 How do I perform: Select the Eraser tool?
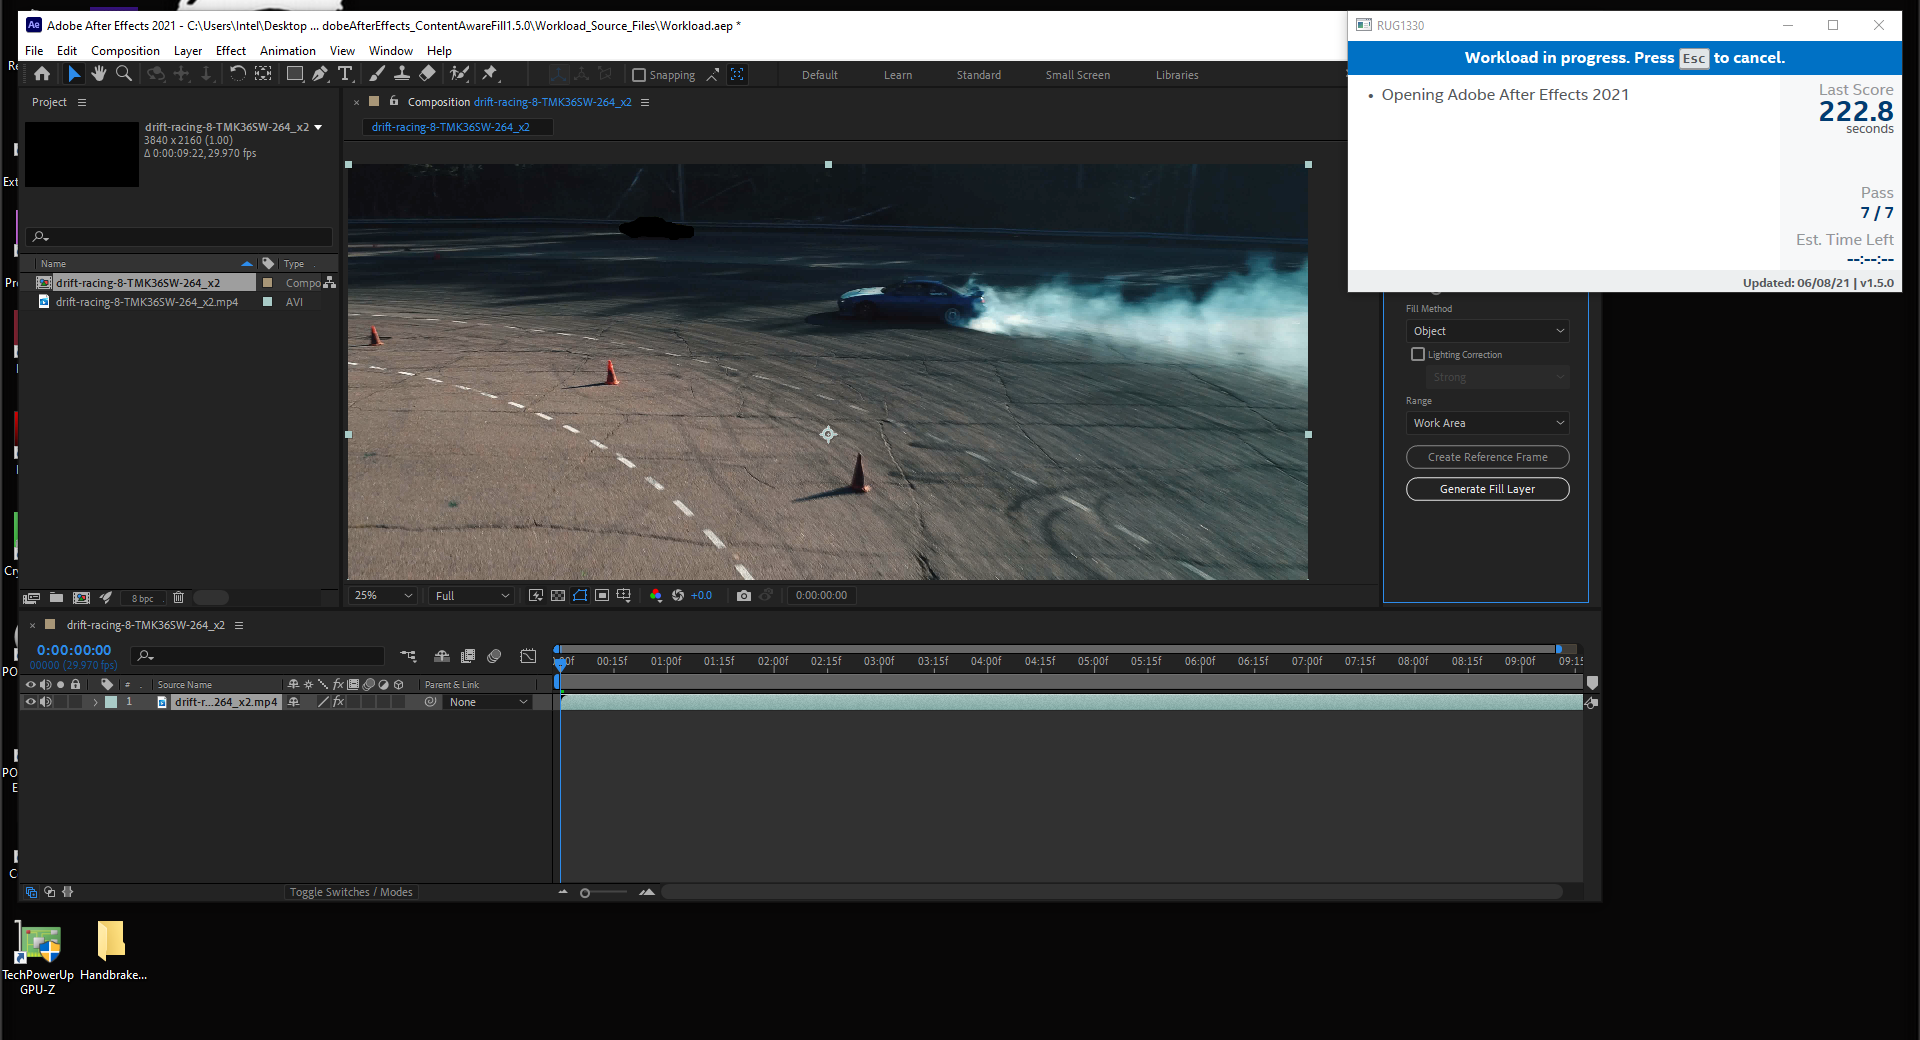[x=427, y=74]
